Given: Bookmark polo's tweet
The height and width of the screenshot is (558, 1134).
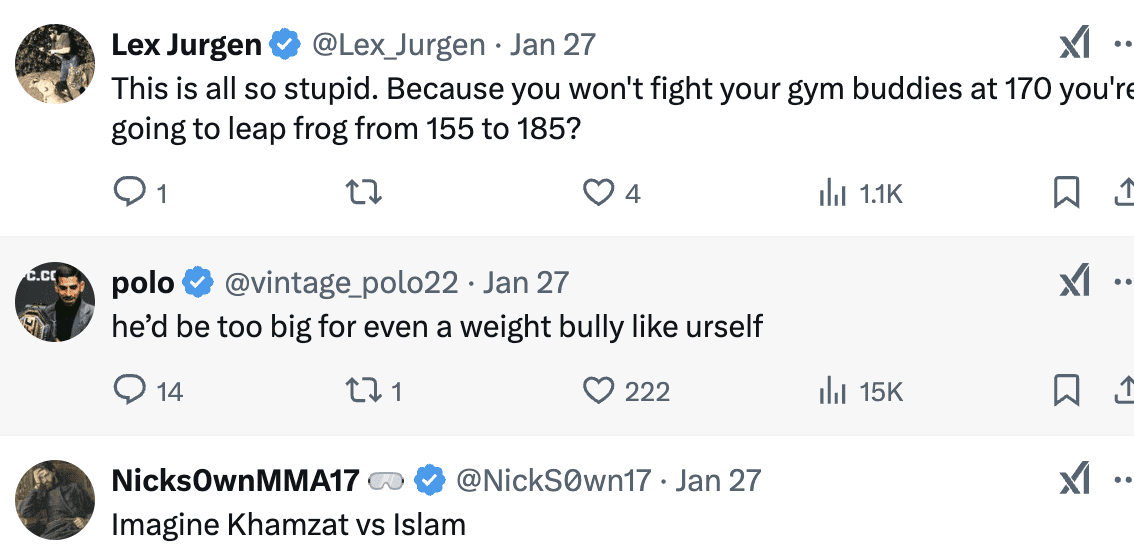Looking at the screenshot, I should (x=1067, y=390).
